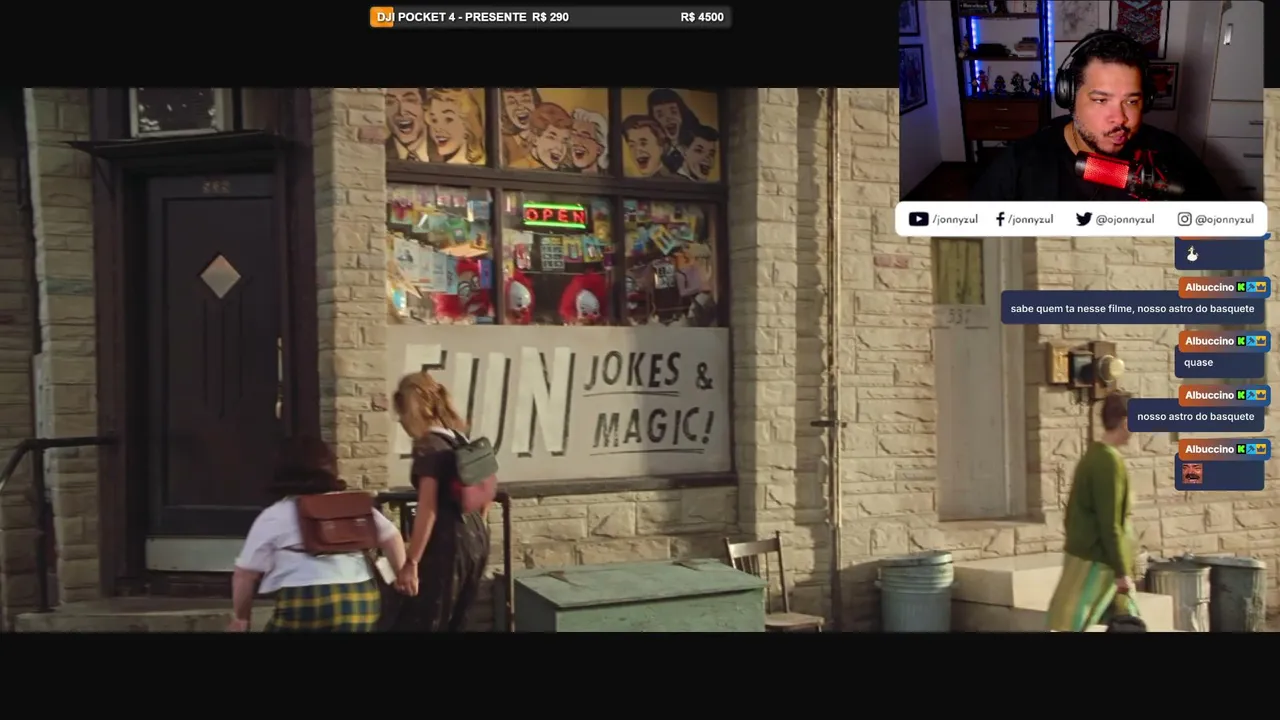Image resolution: width=1280 pixels, height=720 pixels.
Task: Click the green Kick badge above the 'quase' message
Action: tap(1241, 341)
